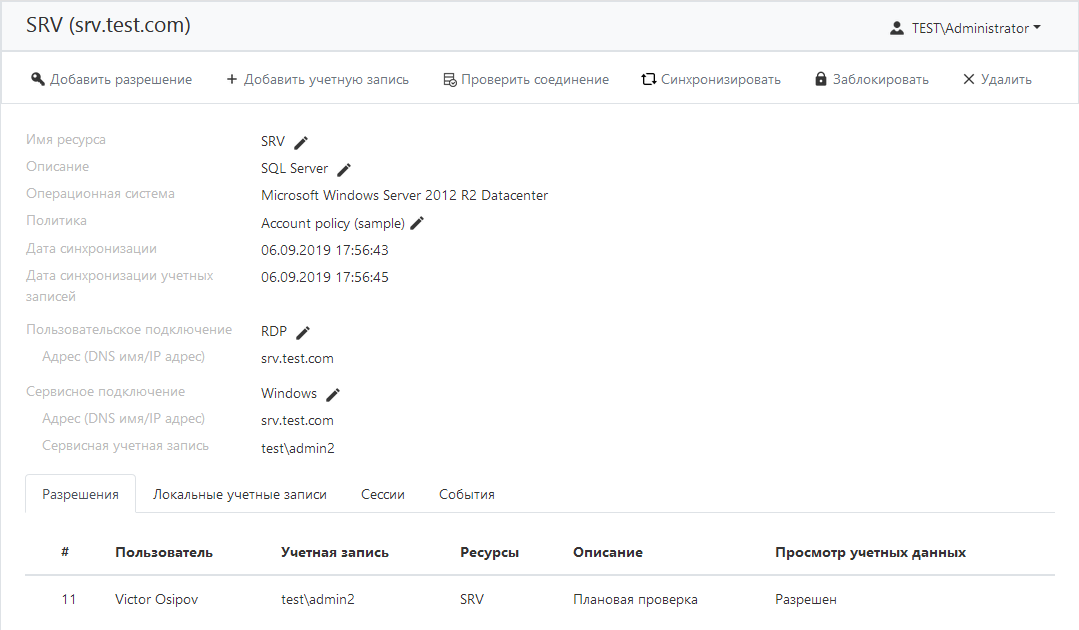Edit the SQL Server description via pencil icon

point(344,169)
